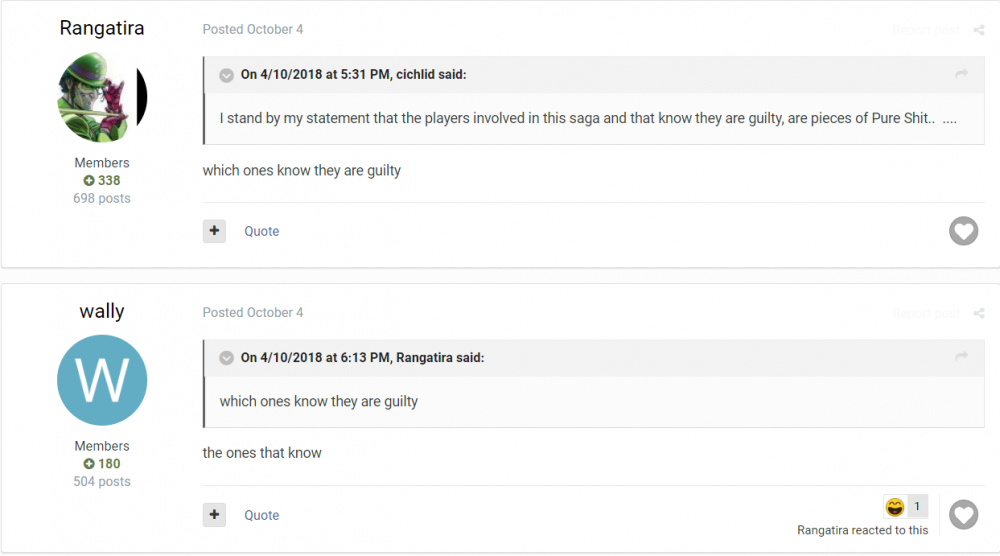Share Rangatira's post via share icon

(x=979, y=30)
